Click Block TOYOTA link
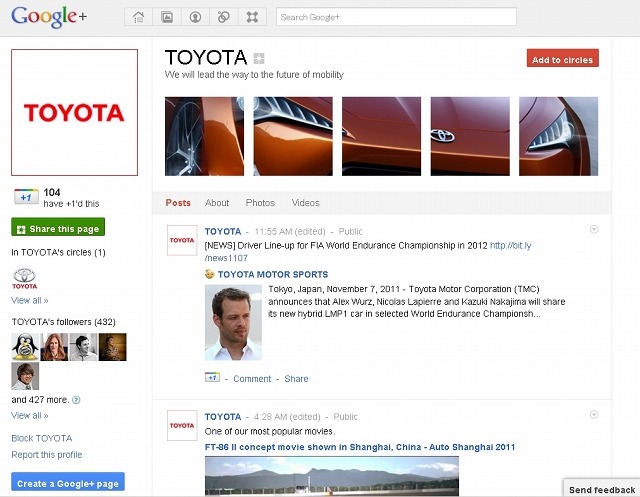The image size is (640, 497). pos(42,438)
